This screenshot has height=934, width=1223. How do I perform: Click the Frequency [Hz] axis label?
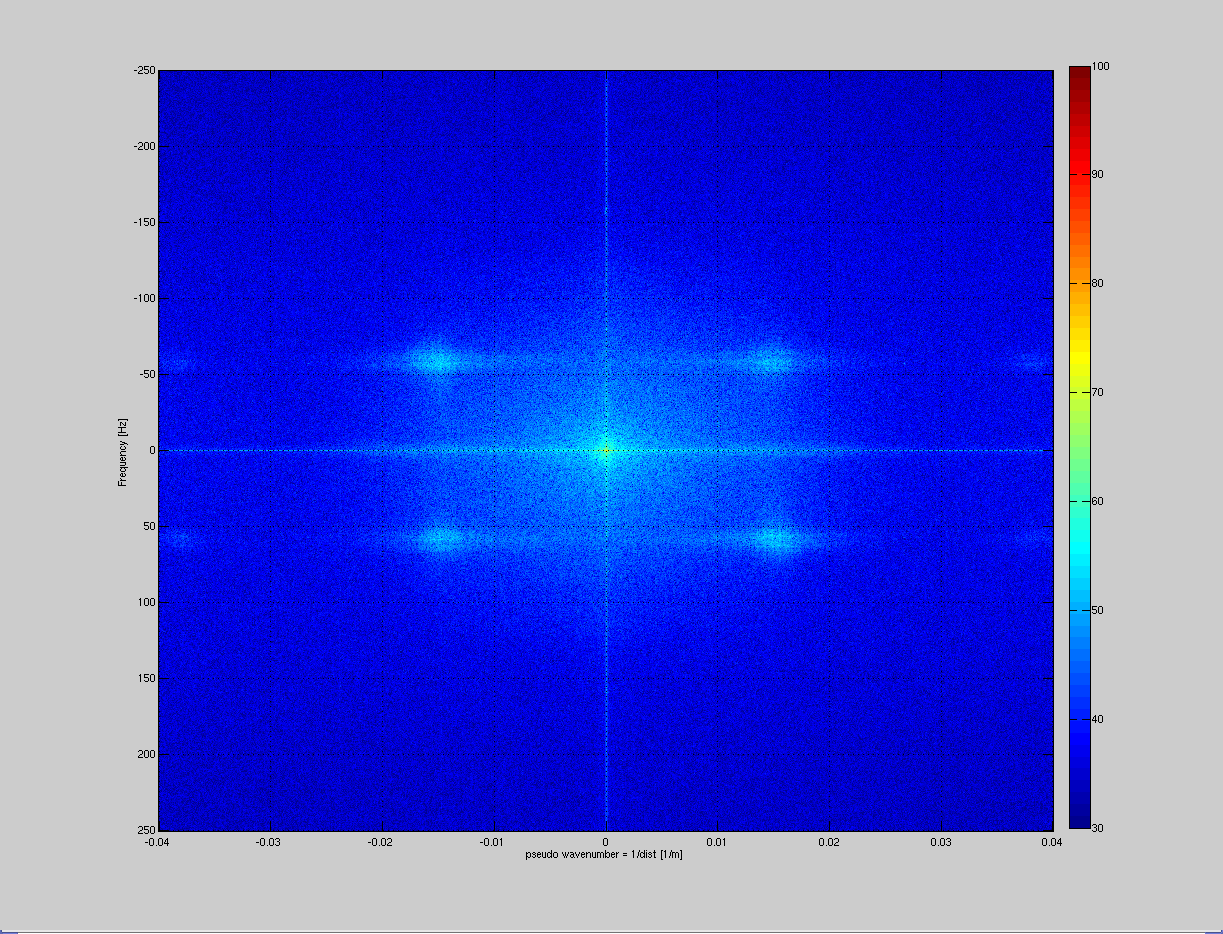[123, 449]
